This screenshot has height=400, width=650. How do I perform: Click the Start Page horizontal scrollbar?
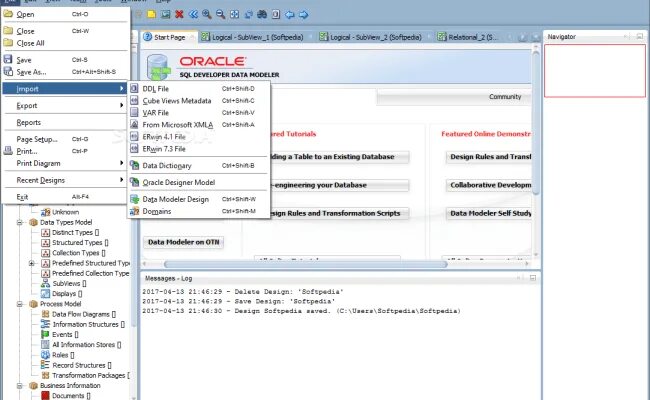coord(306,264)
